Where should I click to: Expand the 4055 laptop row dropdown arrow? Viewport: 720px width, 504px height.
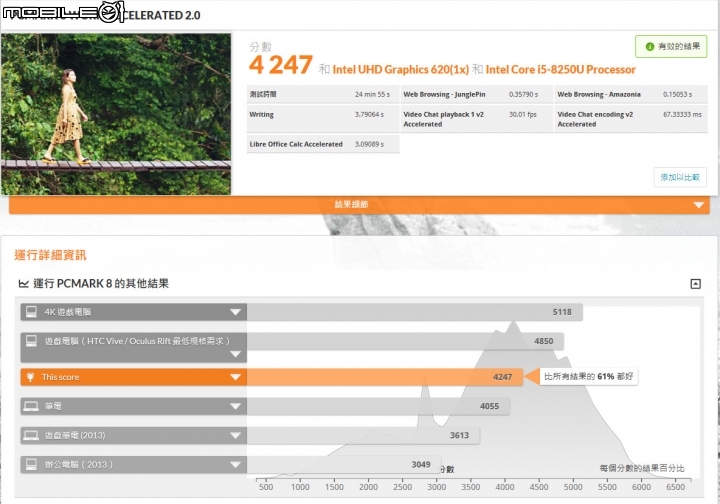(235, 406)
